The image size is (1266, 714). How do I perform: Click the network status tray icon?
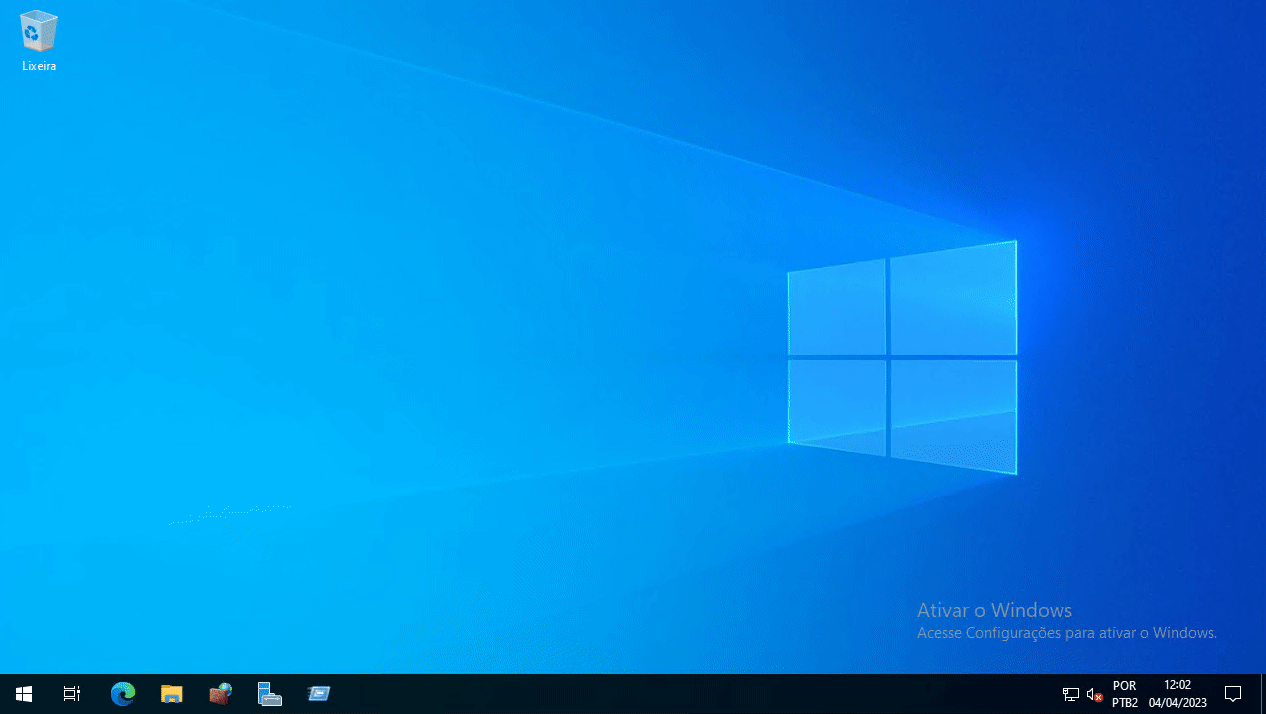click(x=1069, y=693)
